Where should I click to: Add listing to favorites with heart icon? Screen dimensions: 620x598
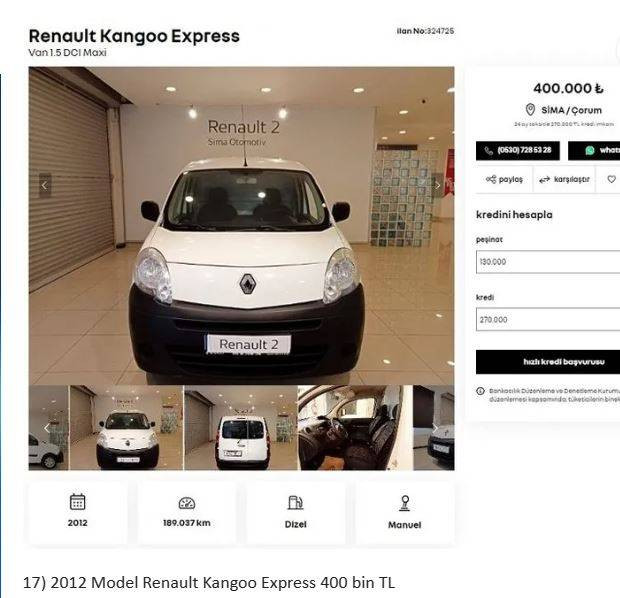pos(611,180)
